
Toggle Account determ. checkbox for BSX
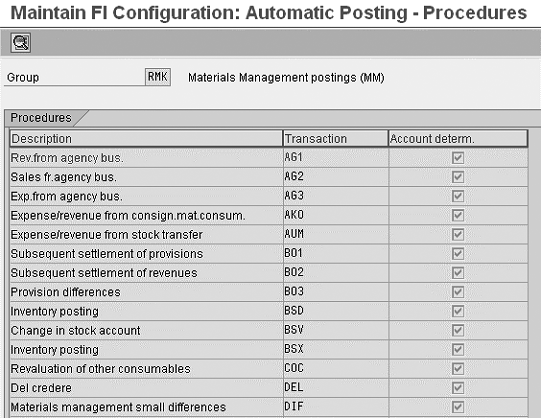pyautogui.click(x=458, y=350)
